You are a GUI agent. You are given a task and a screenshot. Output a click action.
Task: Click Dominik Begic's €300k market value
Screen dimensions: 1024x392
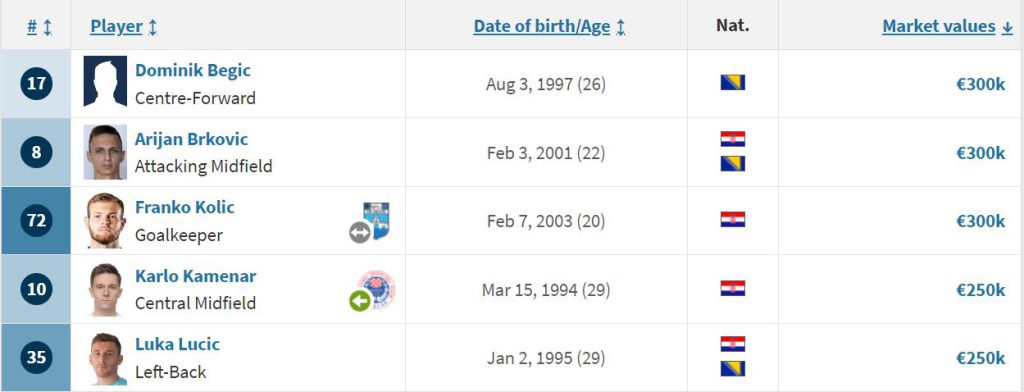click(x=980, y=84)
